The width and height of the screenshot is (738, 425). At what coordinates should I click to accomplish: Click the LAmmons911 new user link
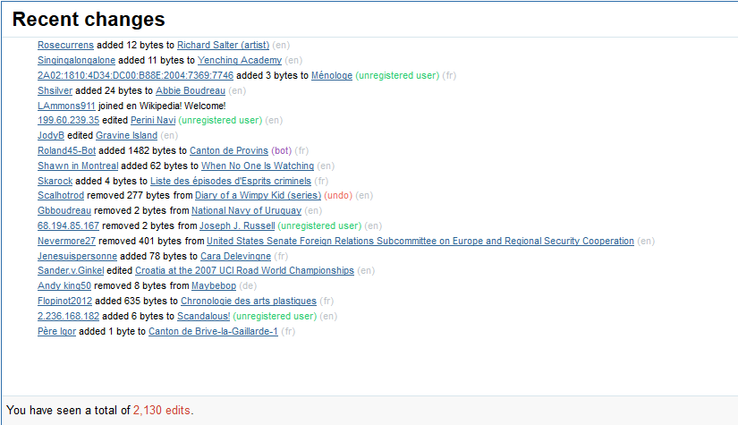pos(66,105)
